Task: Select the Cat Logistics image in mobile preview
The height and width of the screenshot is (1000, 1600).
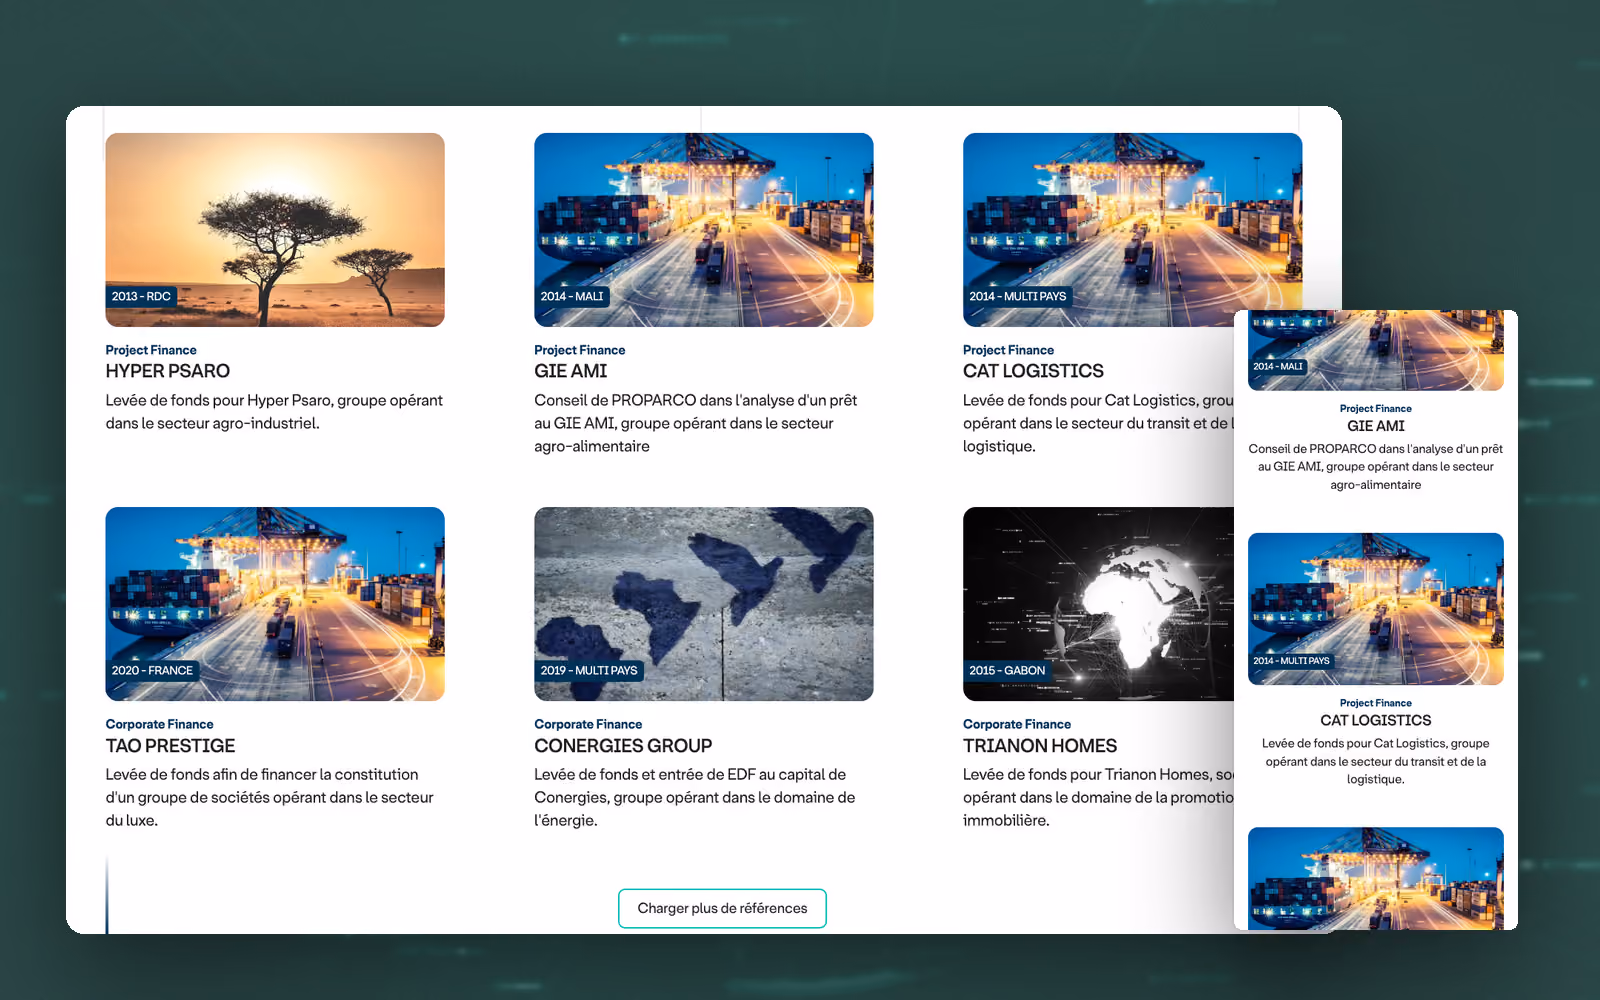Action: tap(1376, 609)
